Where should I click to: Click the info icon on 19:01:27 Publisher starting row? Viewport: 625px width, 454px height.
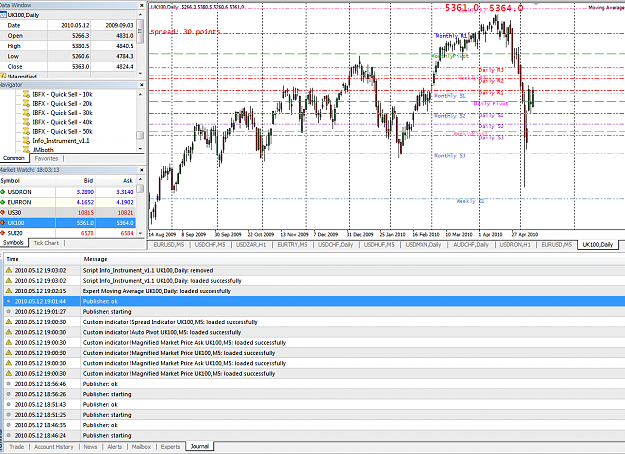pyautogui.click(x=9, y=312)
